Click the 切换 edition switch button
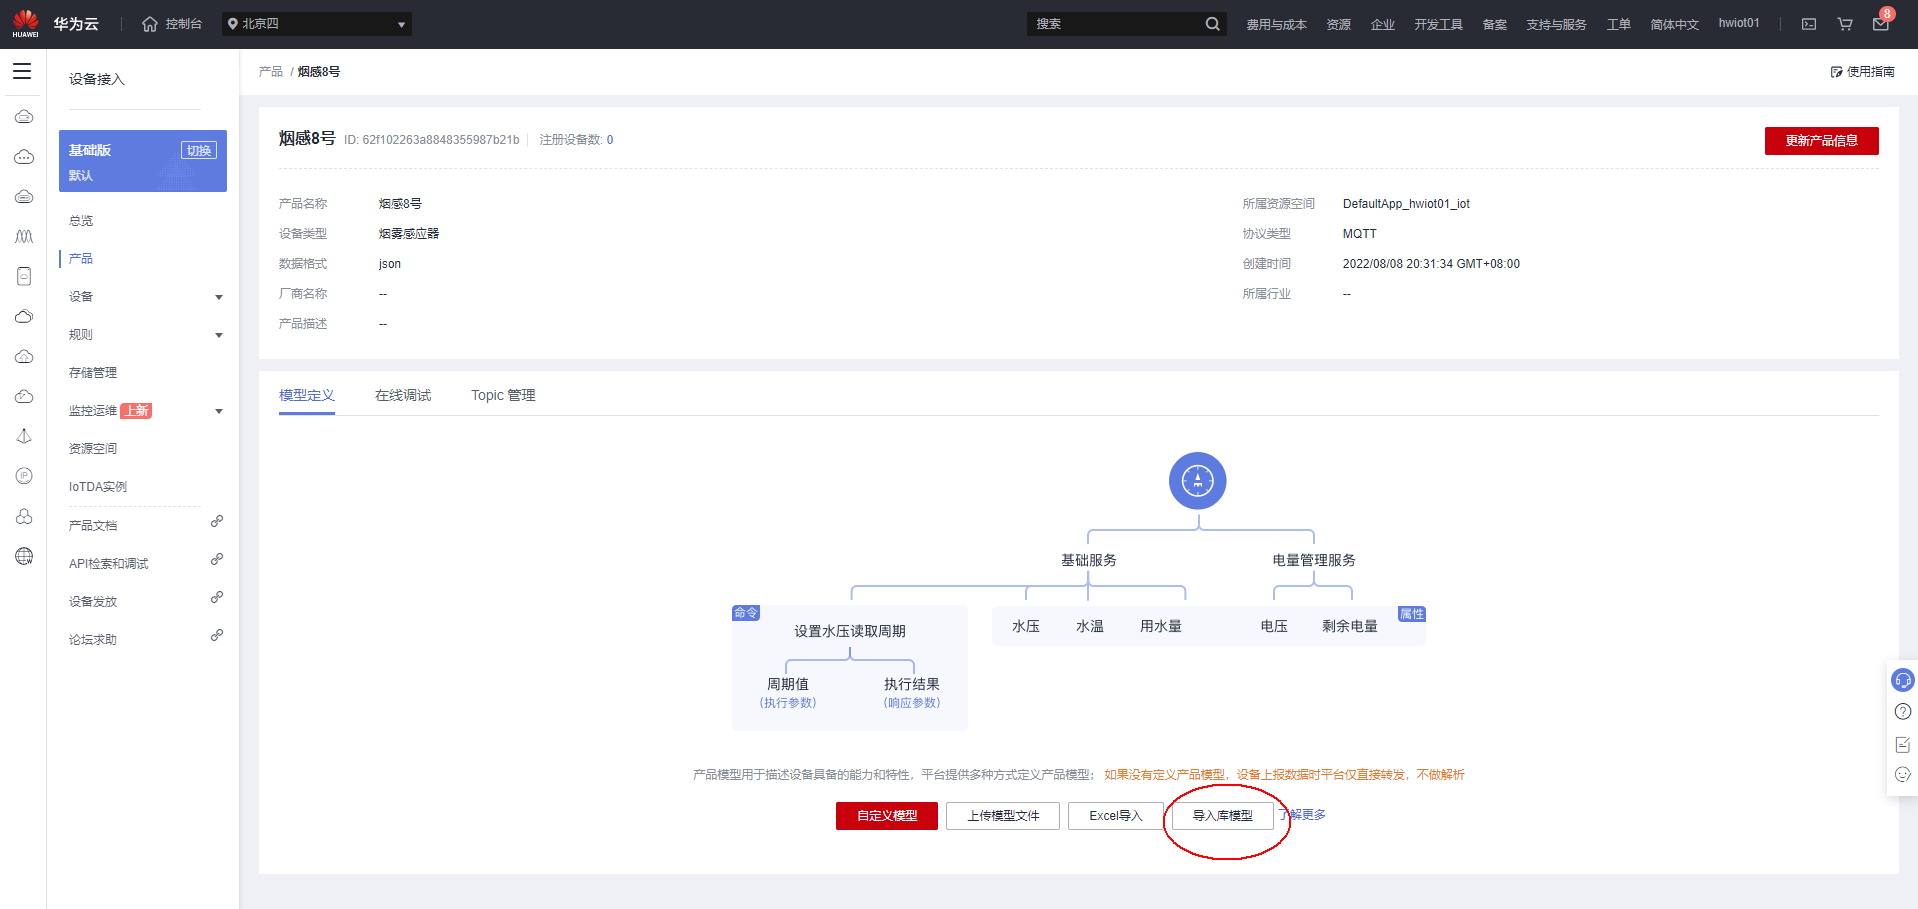 (199, 150)
